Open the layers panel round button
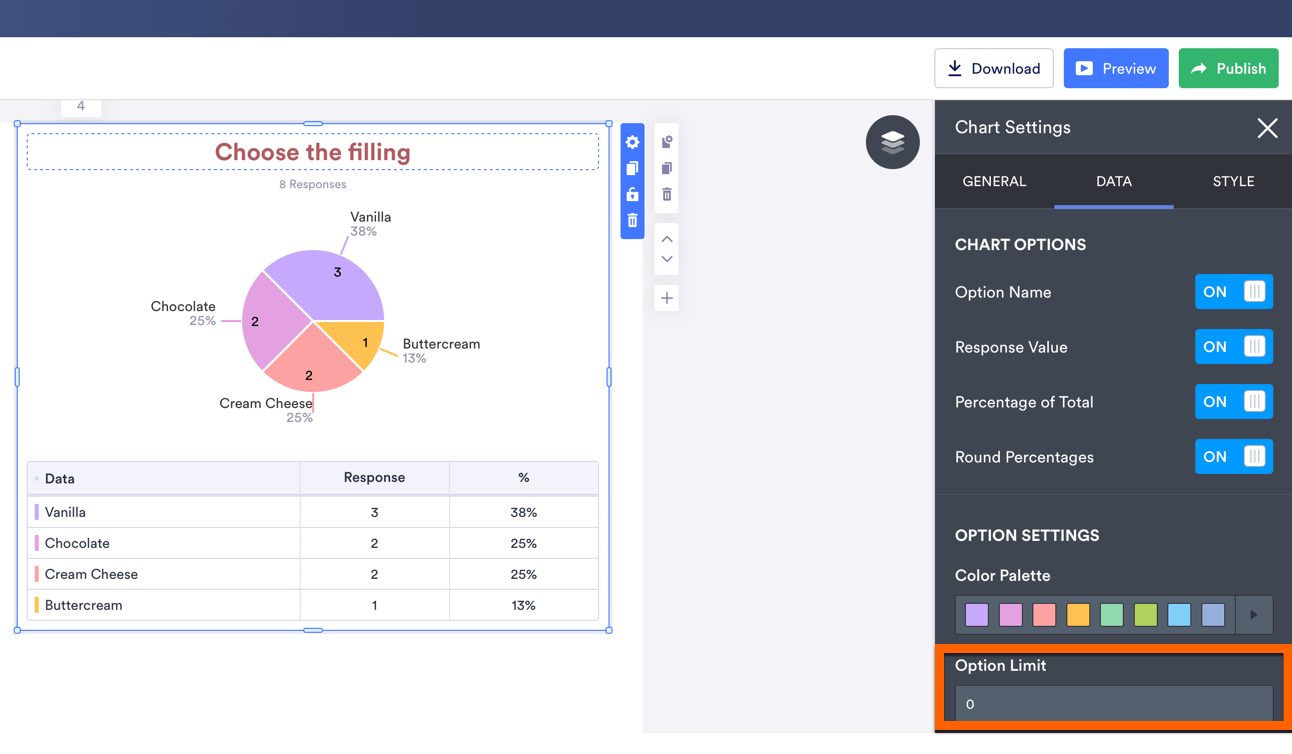 point(892,142)
